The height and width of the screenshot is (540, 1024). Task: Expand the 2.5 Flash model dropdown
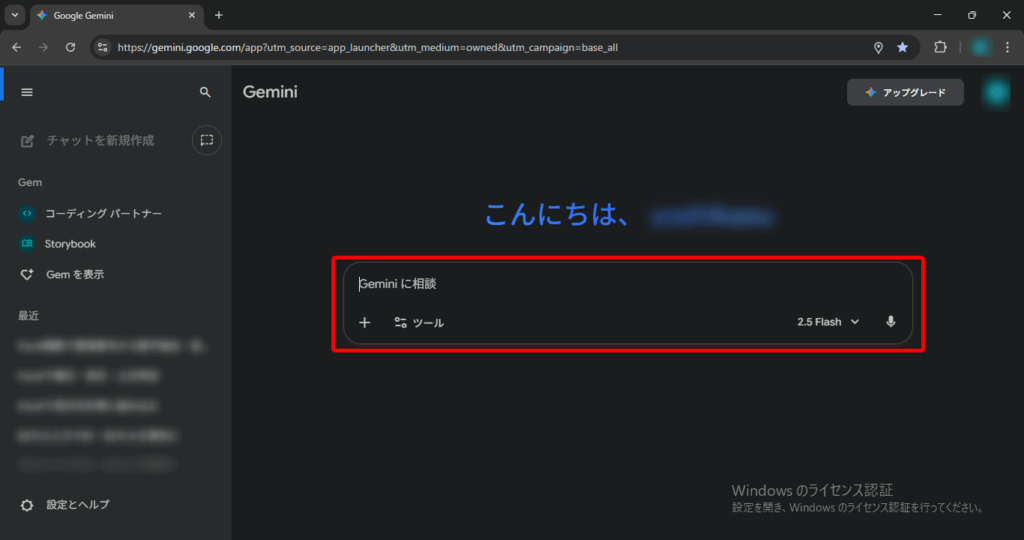828,322
